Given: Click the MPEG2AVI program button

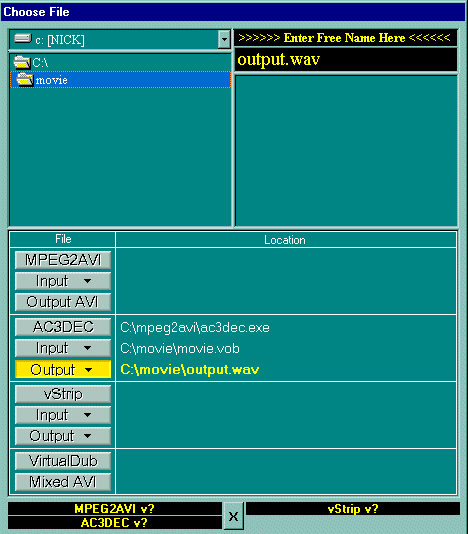Looking at the screenshot, I should coord(63,260).
